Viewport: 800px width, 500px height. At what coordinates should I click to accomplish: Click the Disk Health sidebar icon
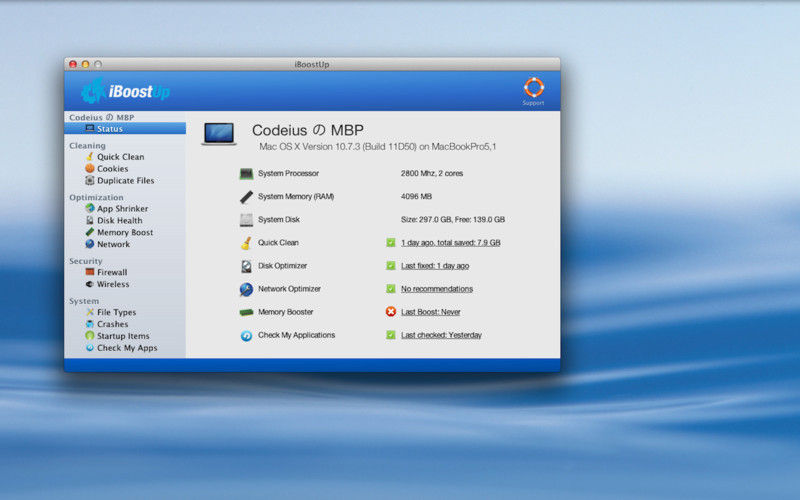(x=90, y=220)
